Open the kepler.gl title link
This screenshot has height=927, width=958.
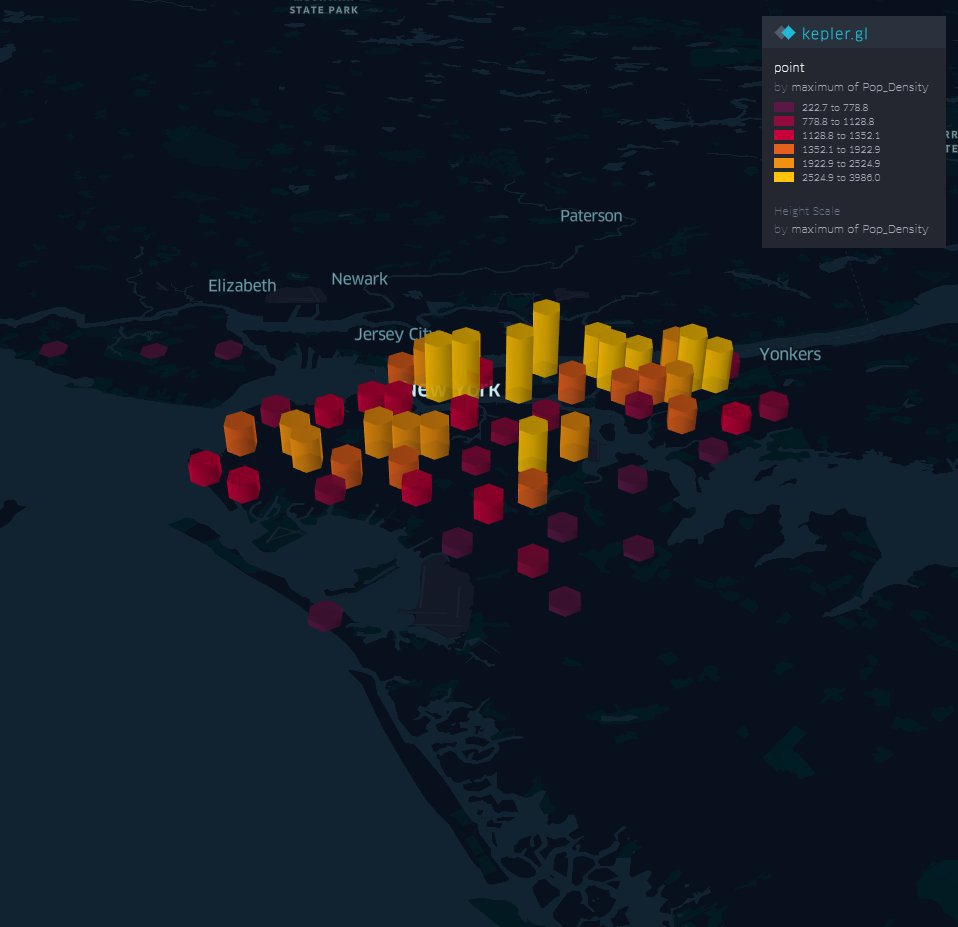coord(834,33)
